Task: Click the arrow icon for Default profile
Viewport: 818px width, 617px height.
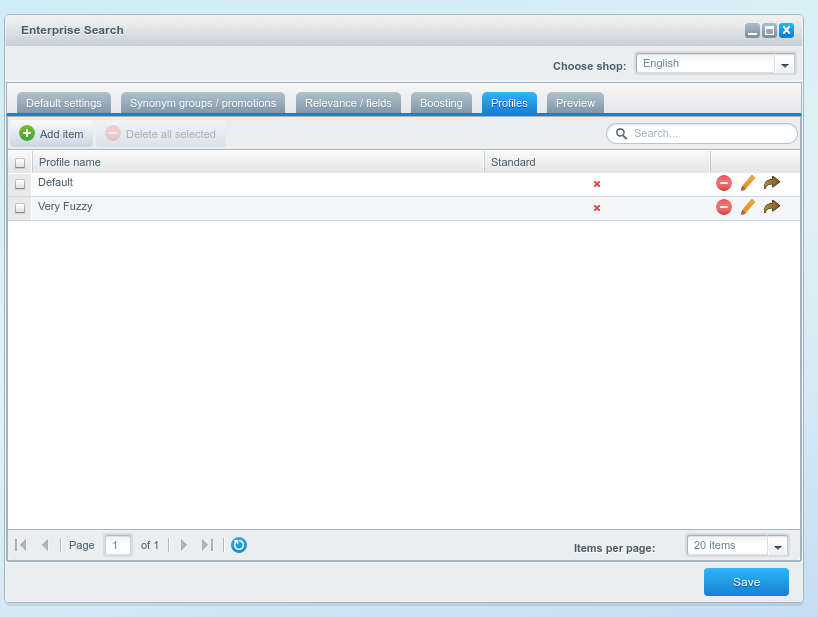Action: (x=771, y=183)
